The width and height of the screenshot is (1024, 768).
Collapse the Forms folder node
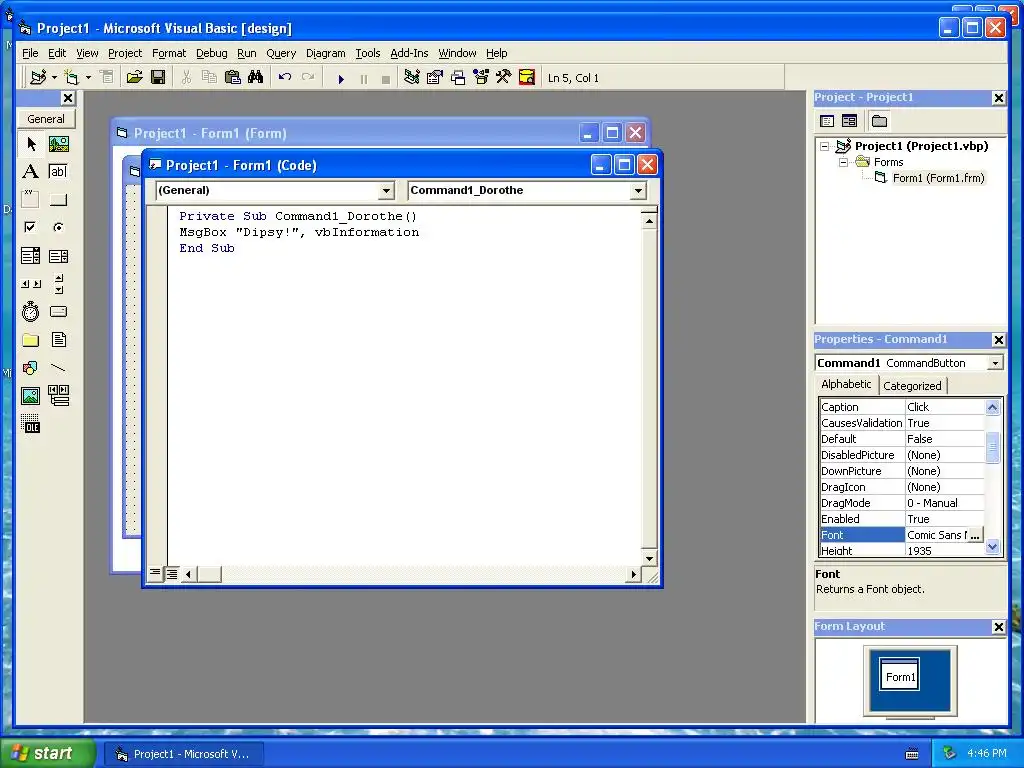pos(844,162)
